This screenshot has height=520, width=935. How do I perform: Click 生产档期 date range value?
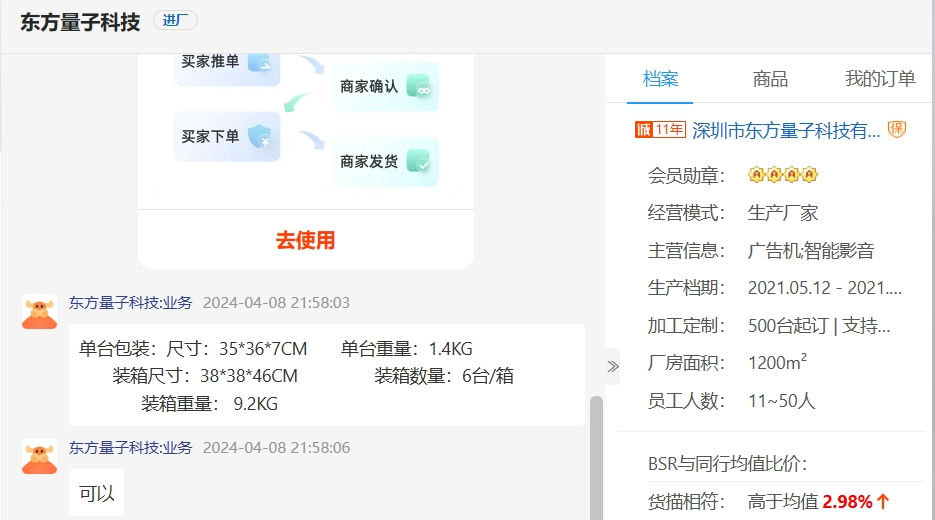[825, 288]
